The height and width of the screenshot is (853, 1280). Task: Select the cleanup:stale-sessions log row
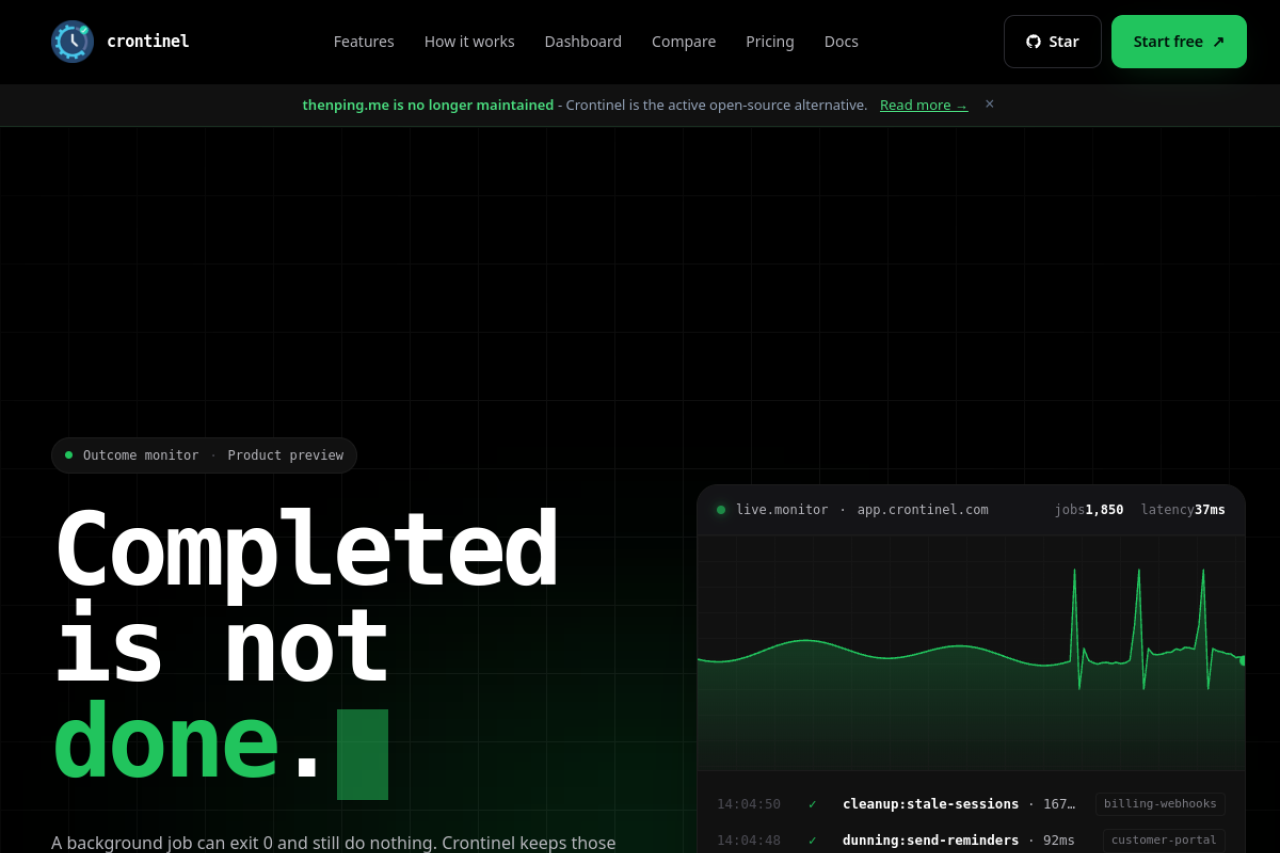tap(971, 804)
